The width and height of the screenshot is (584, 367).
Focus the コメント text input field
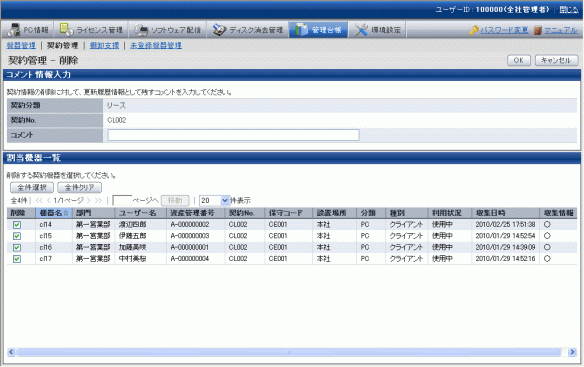click(234, 135)
